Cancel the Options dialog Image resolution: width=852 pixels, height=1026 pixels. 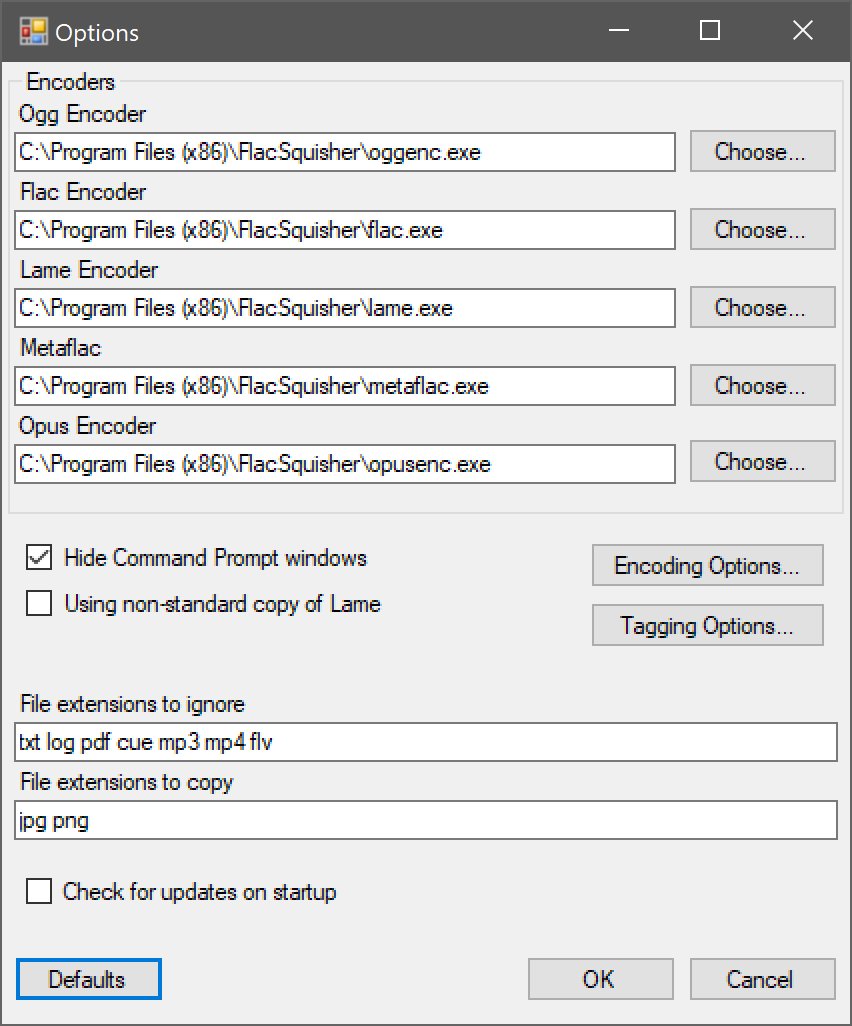[762, 979]
